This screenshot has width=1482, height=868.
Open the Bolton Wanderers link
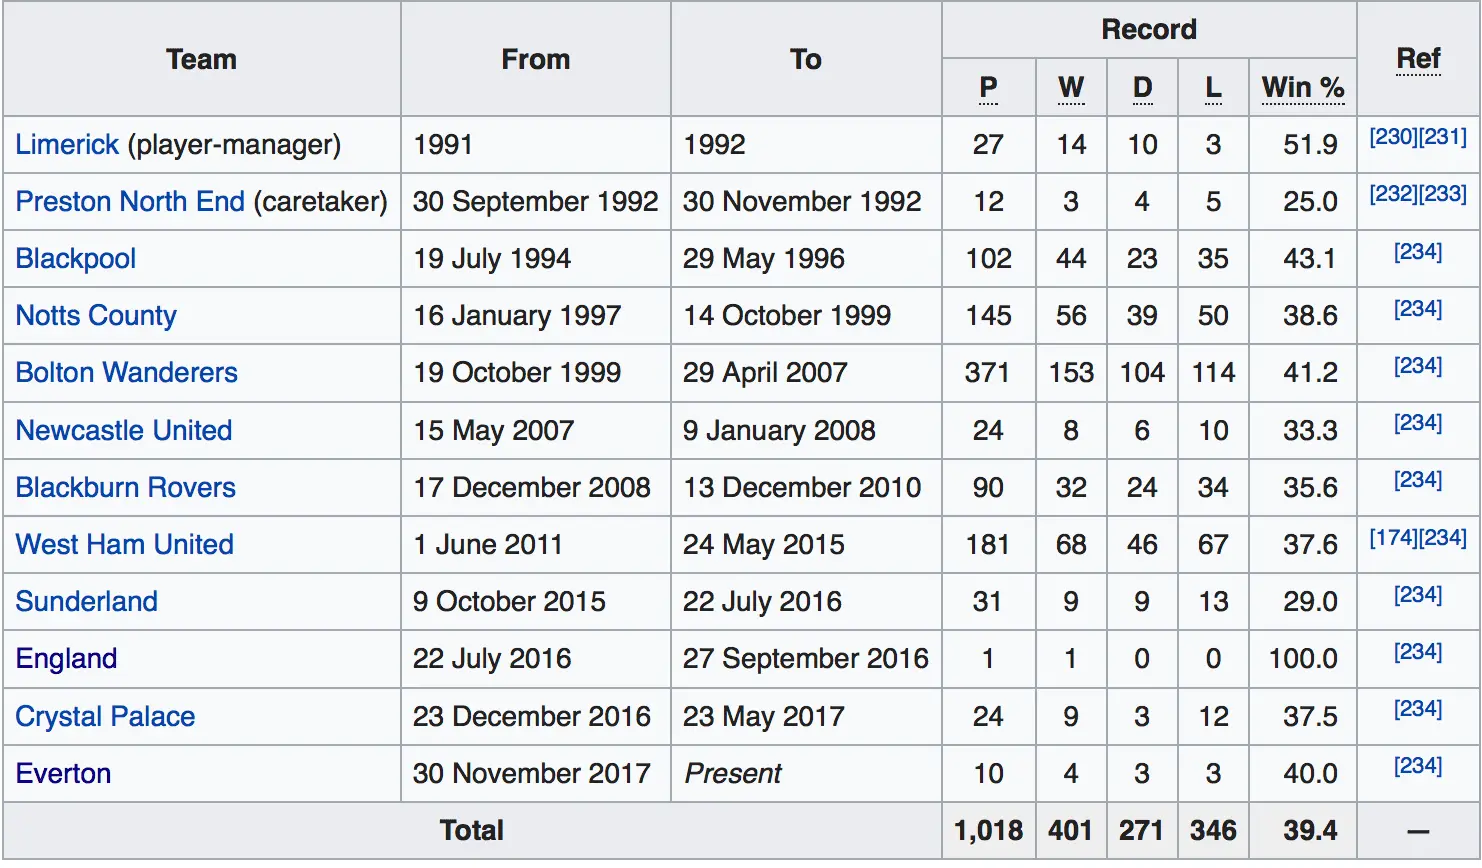[x=127, y=373]
